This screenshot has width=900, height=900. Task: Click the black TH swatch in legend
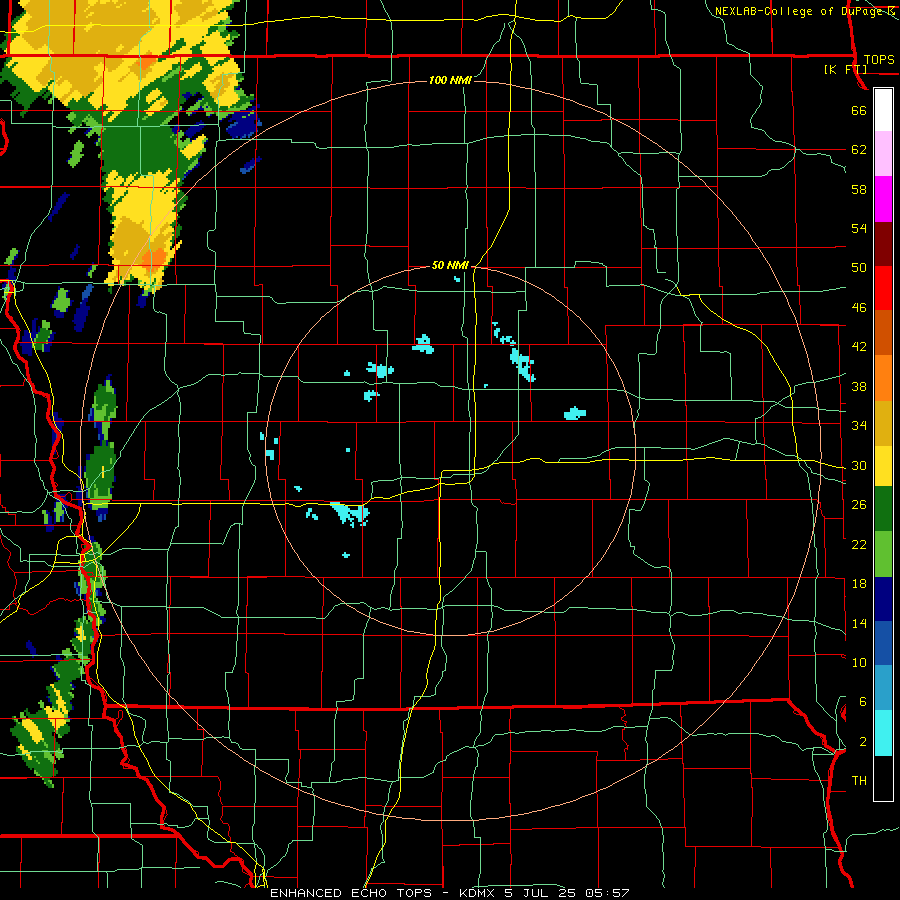[x=883, y=778]
